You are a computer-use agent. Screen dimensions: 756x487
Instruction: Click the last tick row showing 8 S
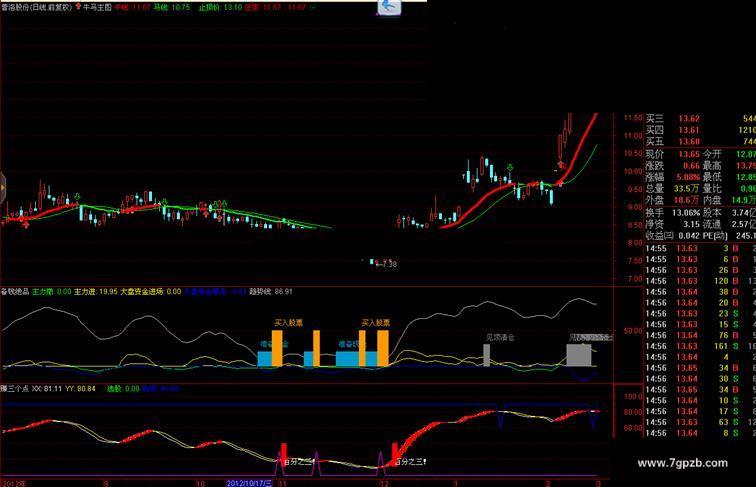tap(701, 433)
